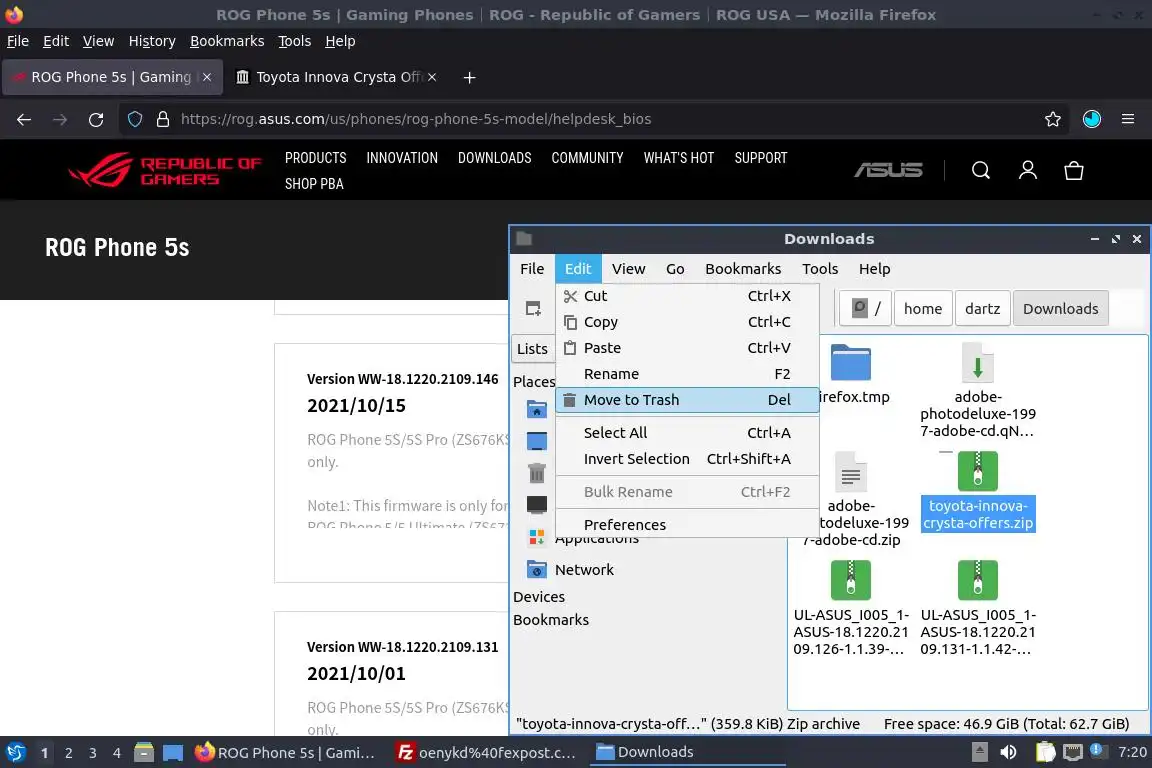Image resolution: width=1152 pixels, height=768 pixels.
Task: Select adobe-photodeluxe-cd.zip text file icon
Action: click(x=851, y=473)
